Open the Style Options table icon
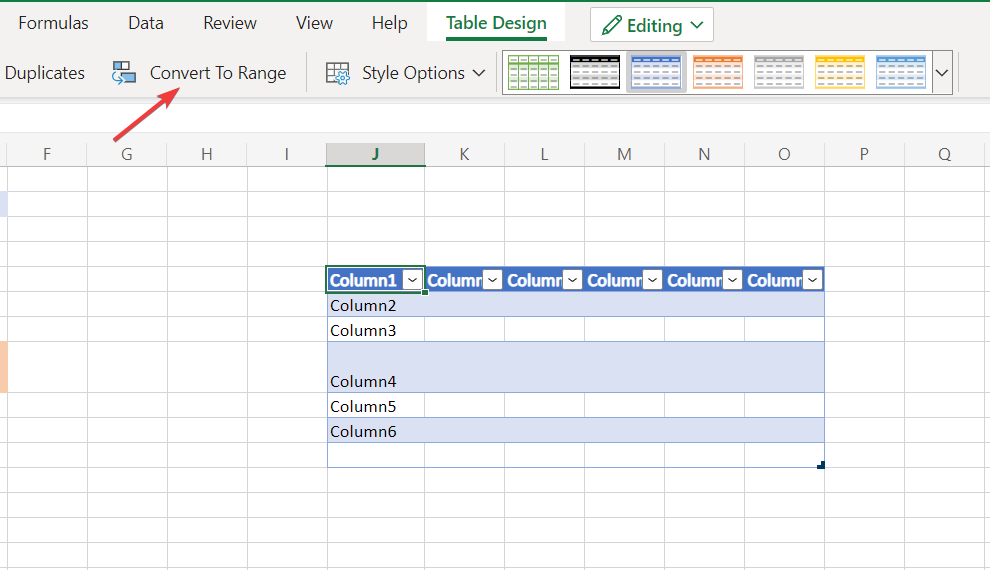The width and height of the screenshot is (990, 570). coord(338,73)
